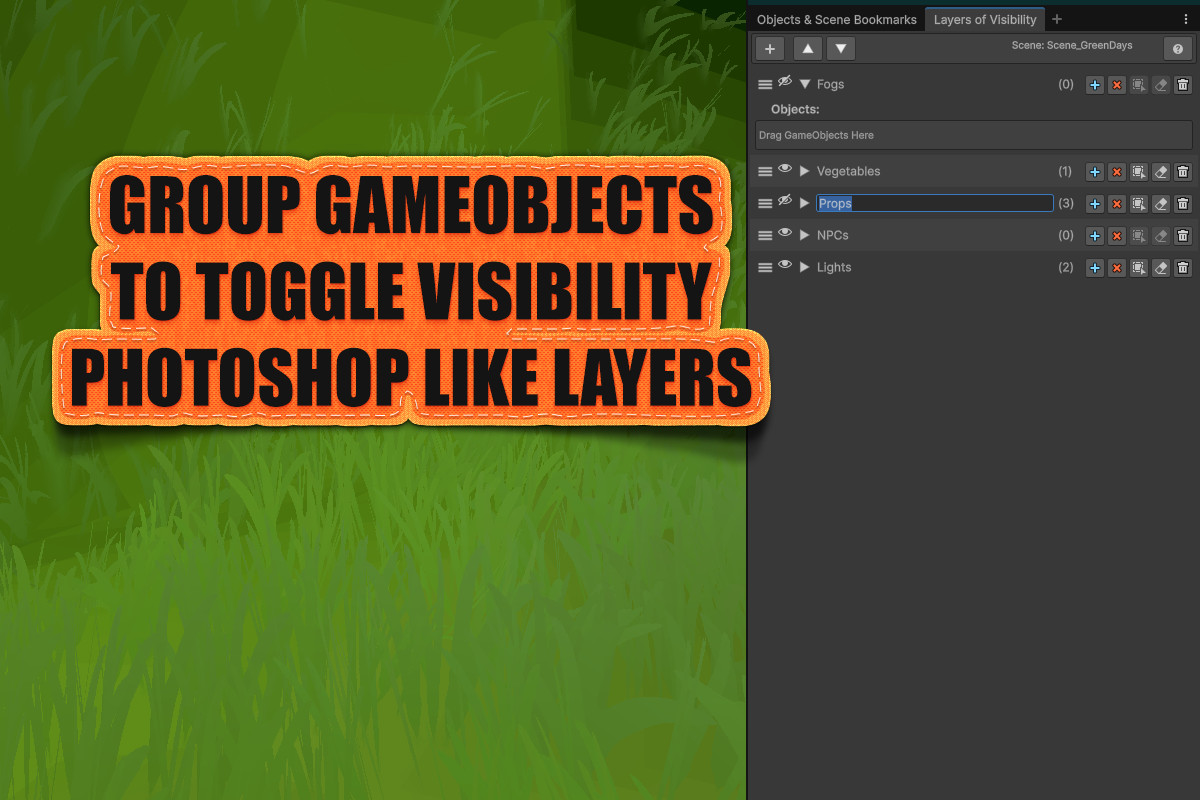Add selected objects to Lights layer

(1095, 268)
